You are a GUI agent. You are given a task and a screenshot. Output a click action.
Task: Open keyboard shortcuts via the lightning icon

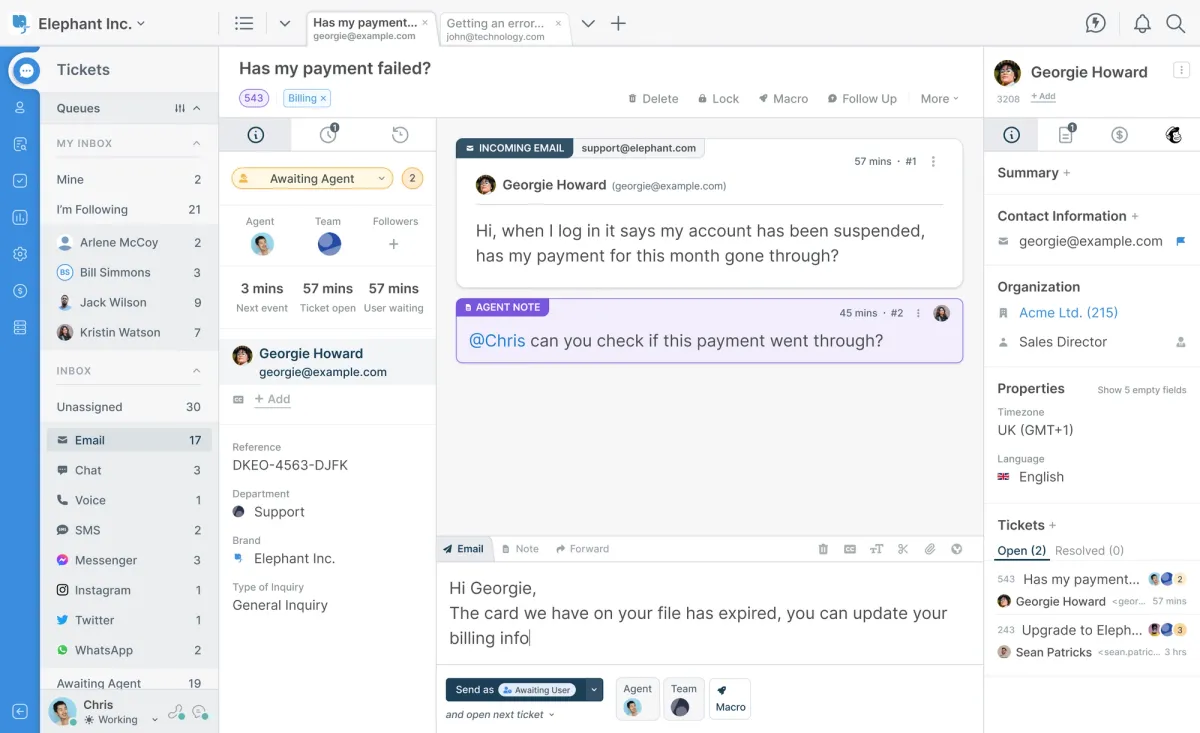click(1096, 23)
